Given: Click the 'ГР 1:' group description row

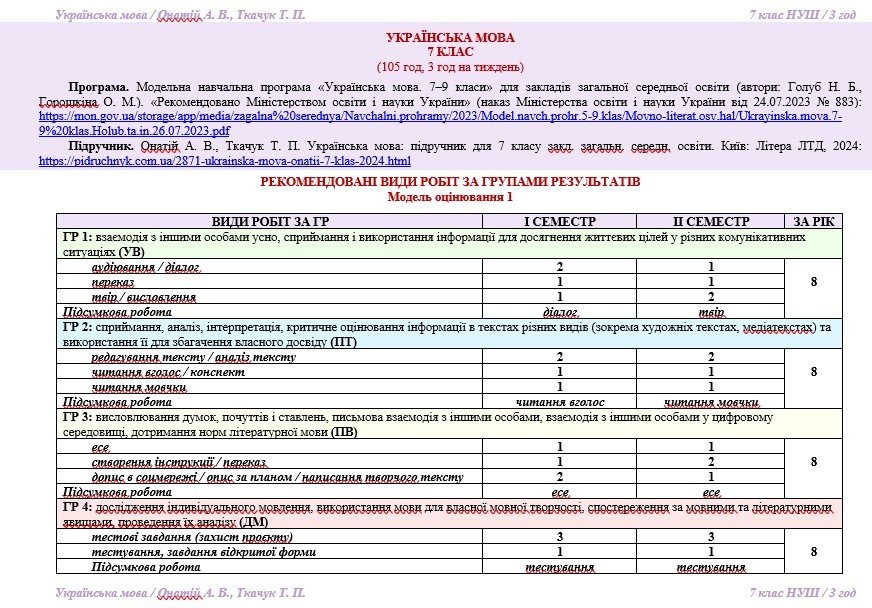Looking at the screenshot, I should pos(449,244).
